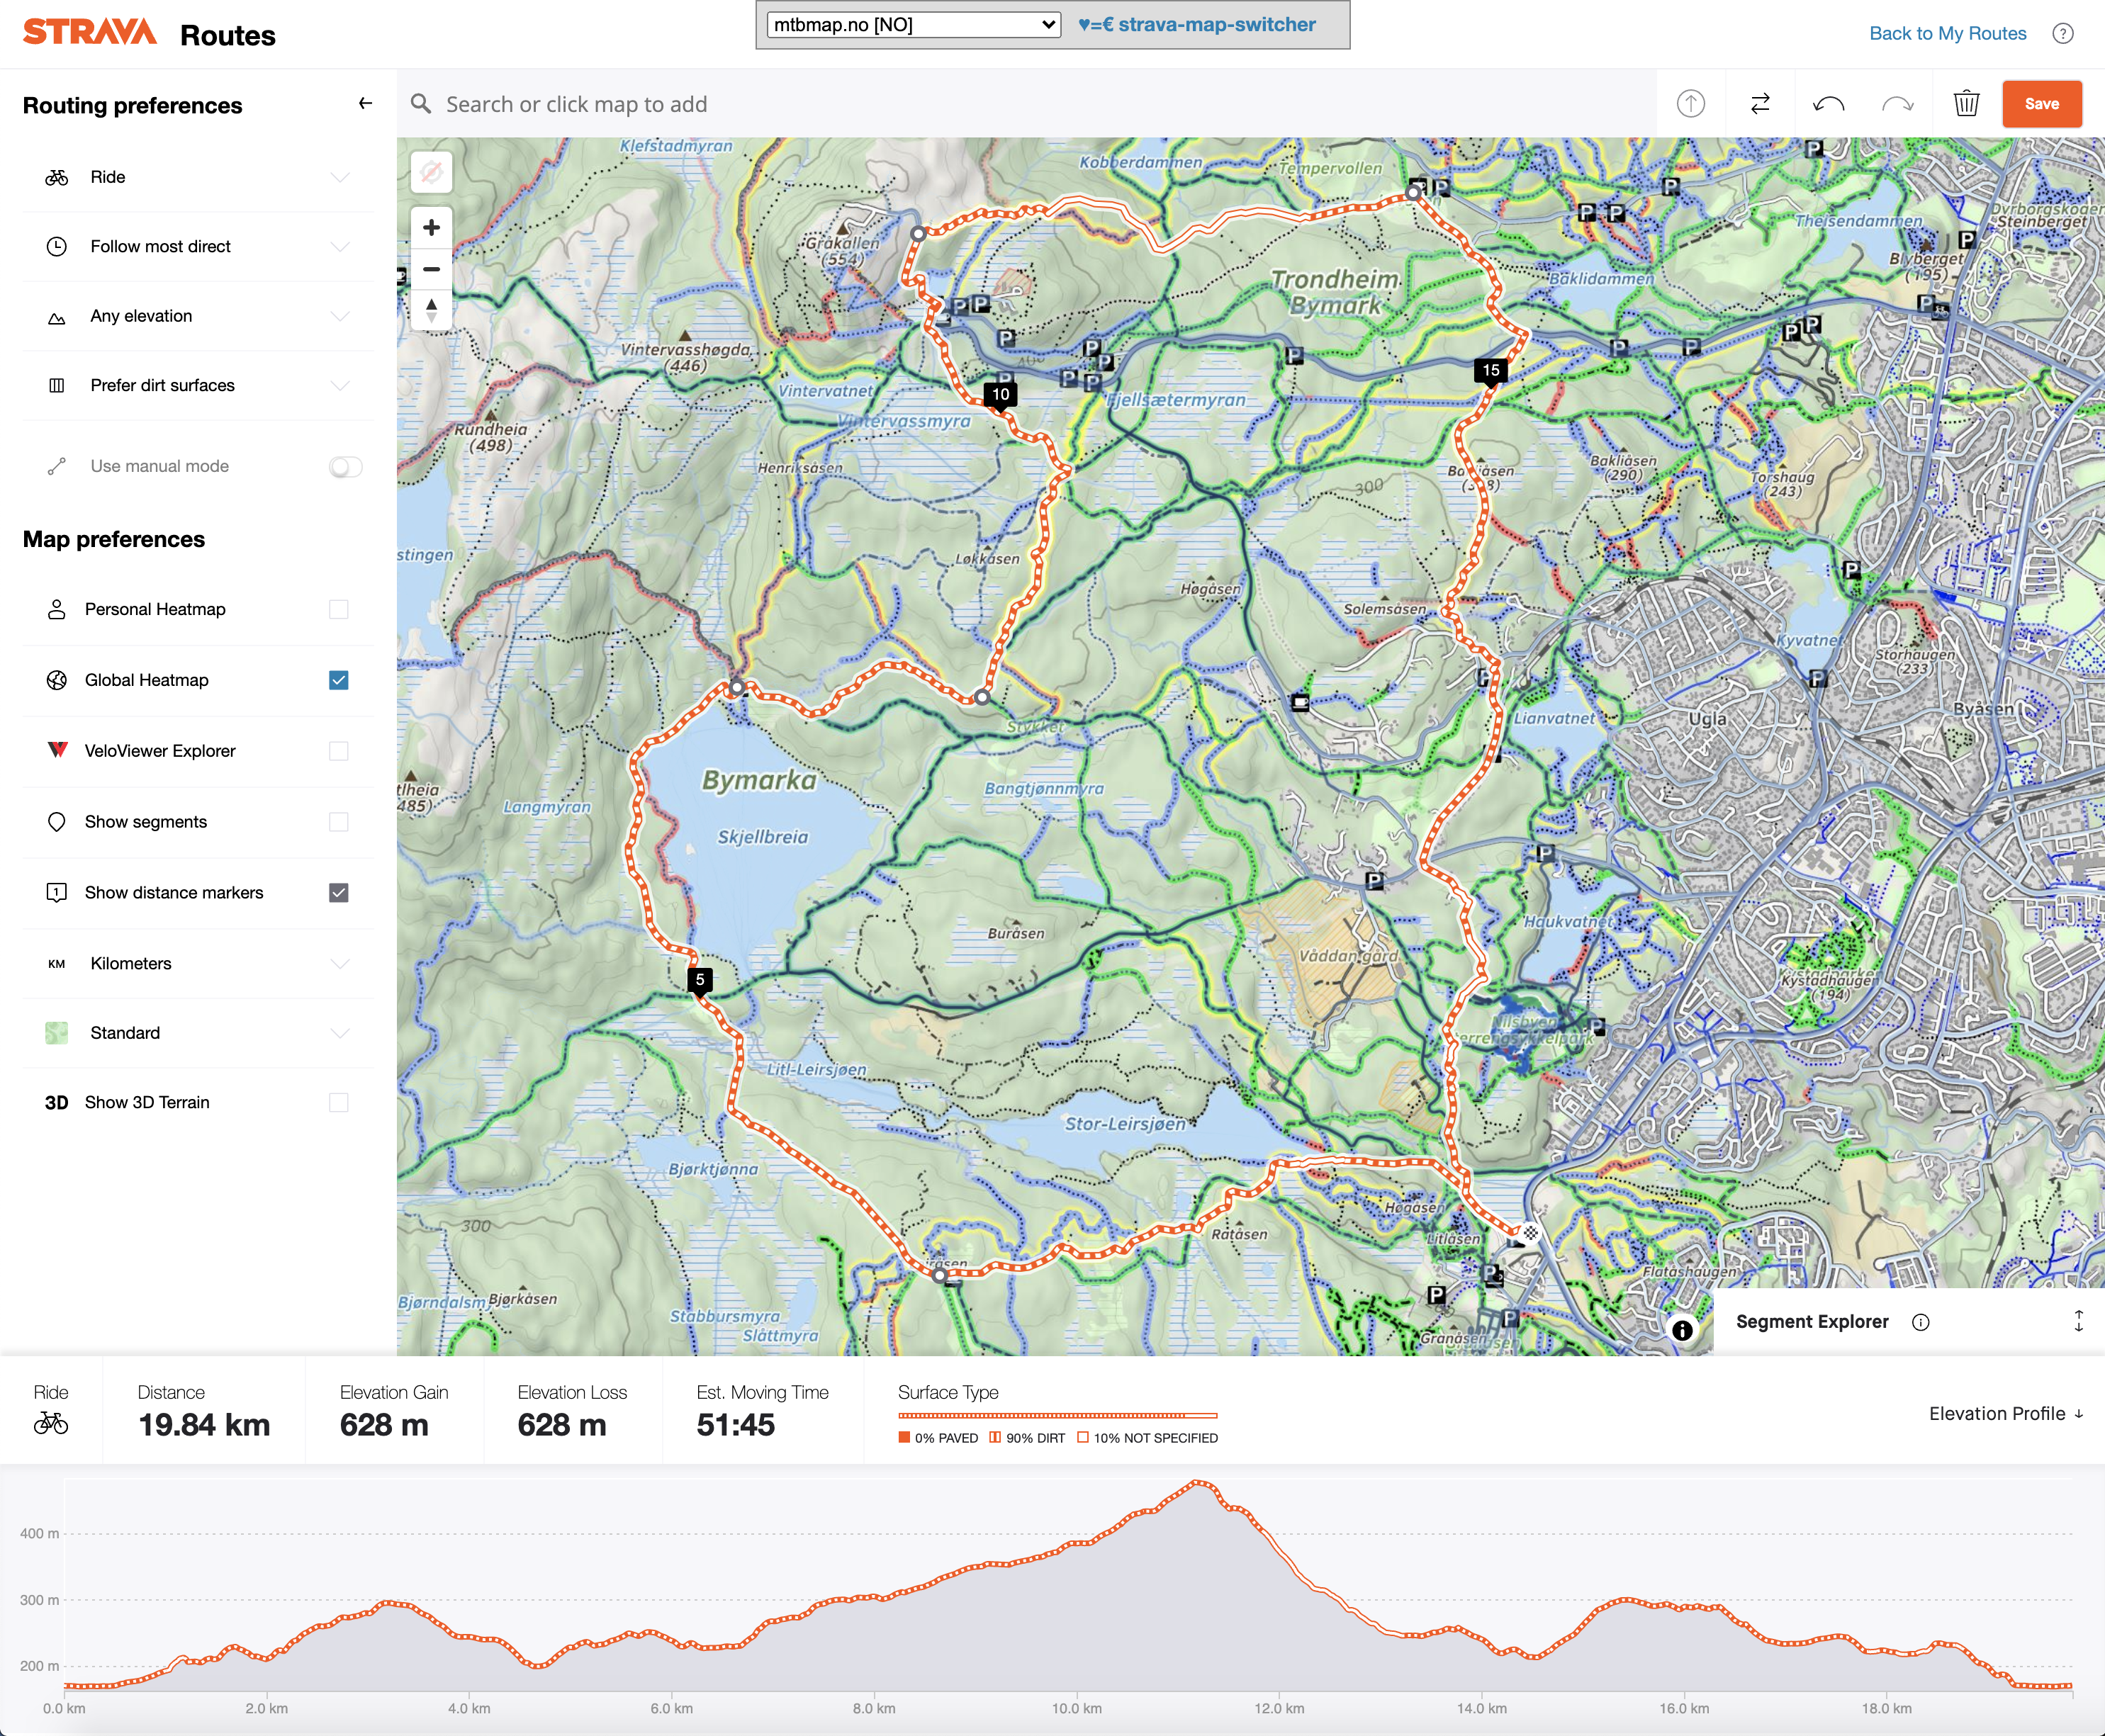The width and height of the screenshot is (2105, 1736).
Task: Reverse the route direction icon
Action: click(x=1760, y=103)
